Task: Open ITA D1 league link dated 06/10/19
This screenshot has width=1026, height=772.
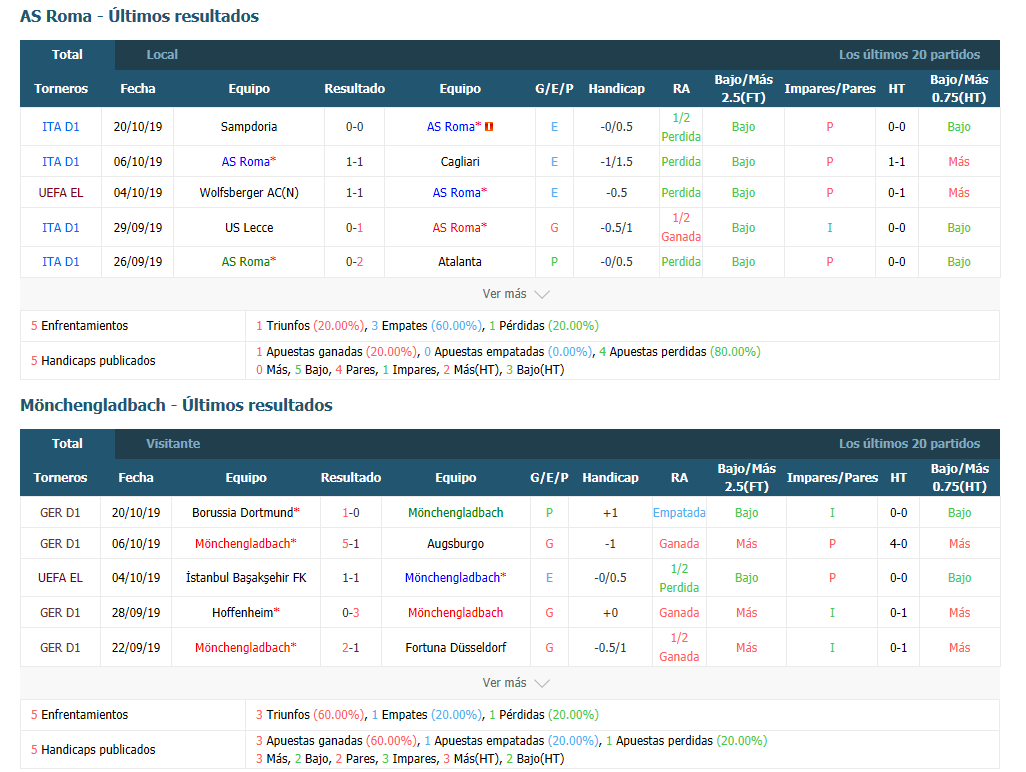Action: click(x=61, y=162)
